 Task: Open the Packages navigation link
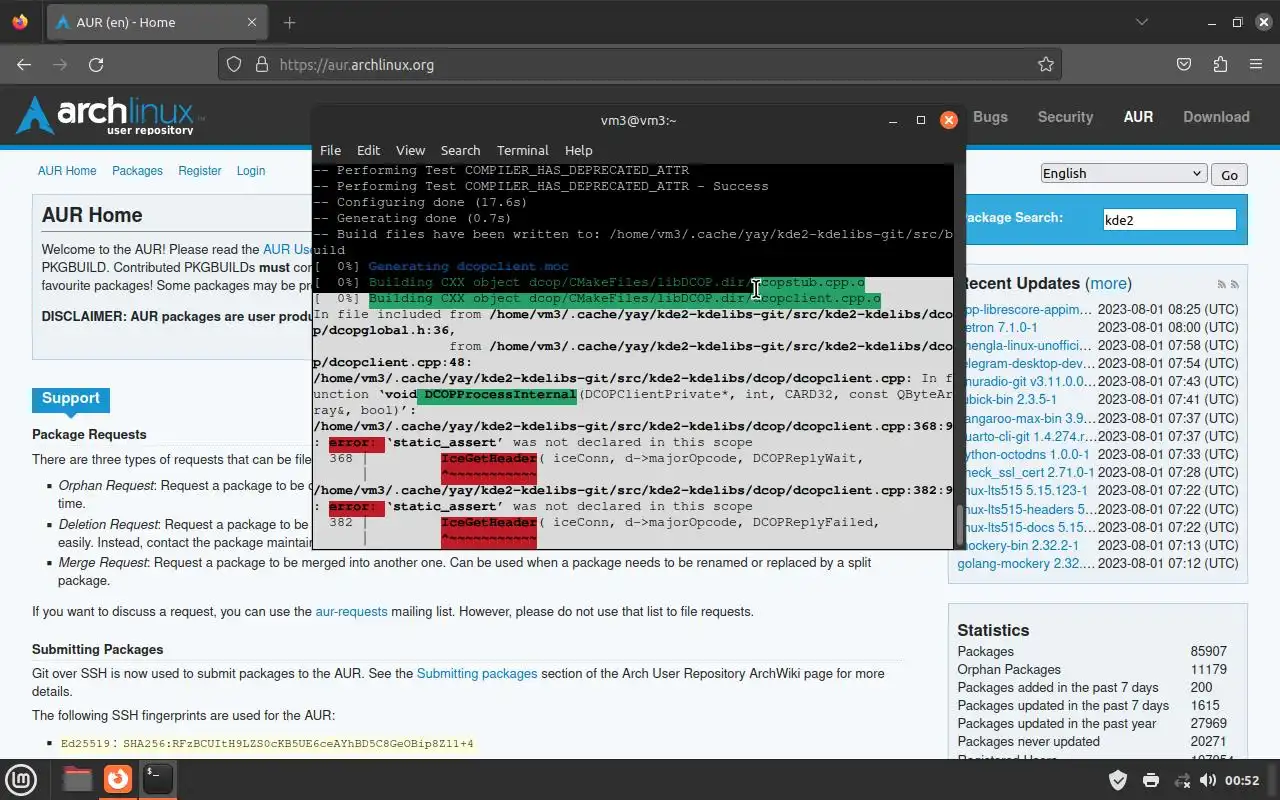[137, 171]
